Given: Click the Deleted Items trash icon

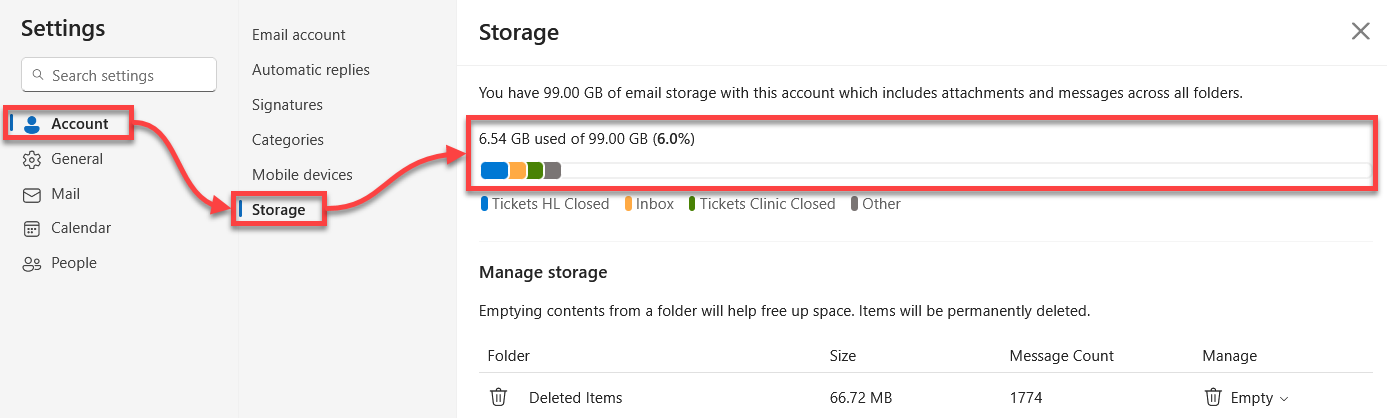Looking at the screenshot, I should click(498, 397).
